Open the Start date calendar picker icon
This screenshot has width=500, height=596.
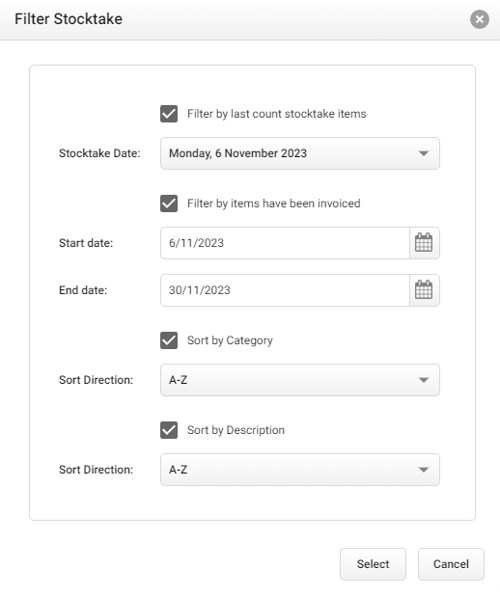[x=424, y=243]
